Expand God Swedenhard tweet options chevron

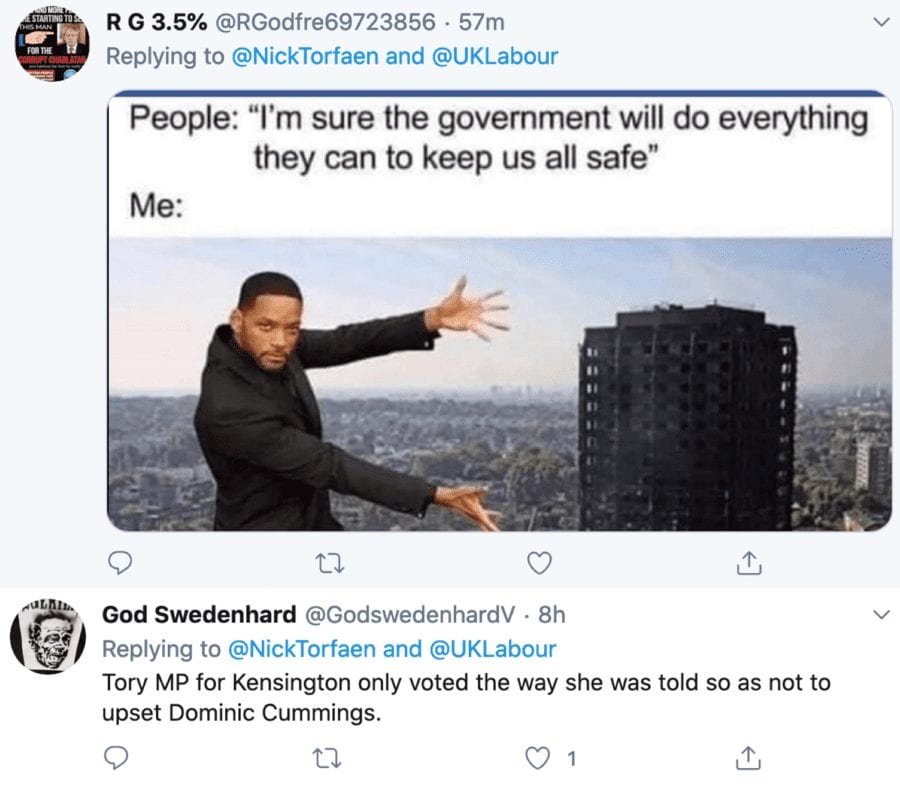pos(880,613)
